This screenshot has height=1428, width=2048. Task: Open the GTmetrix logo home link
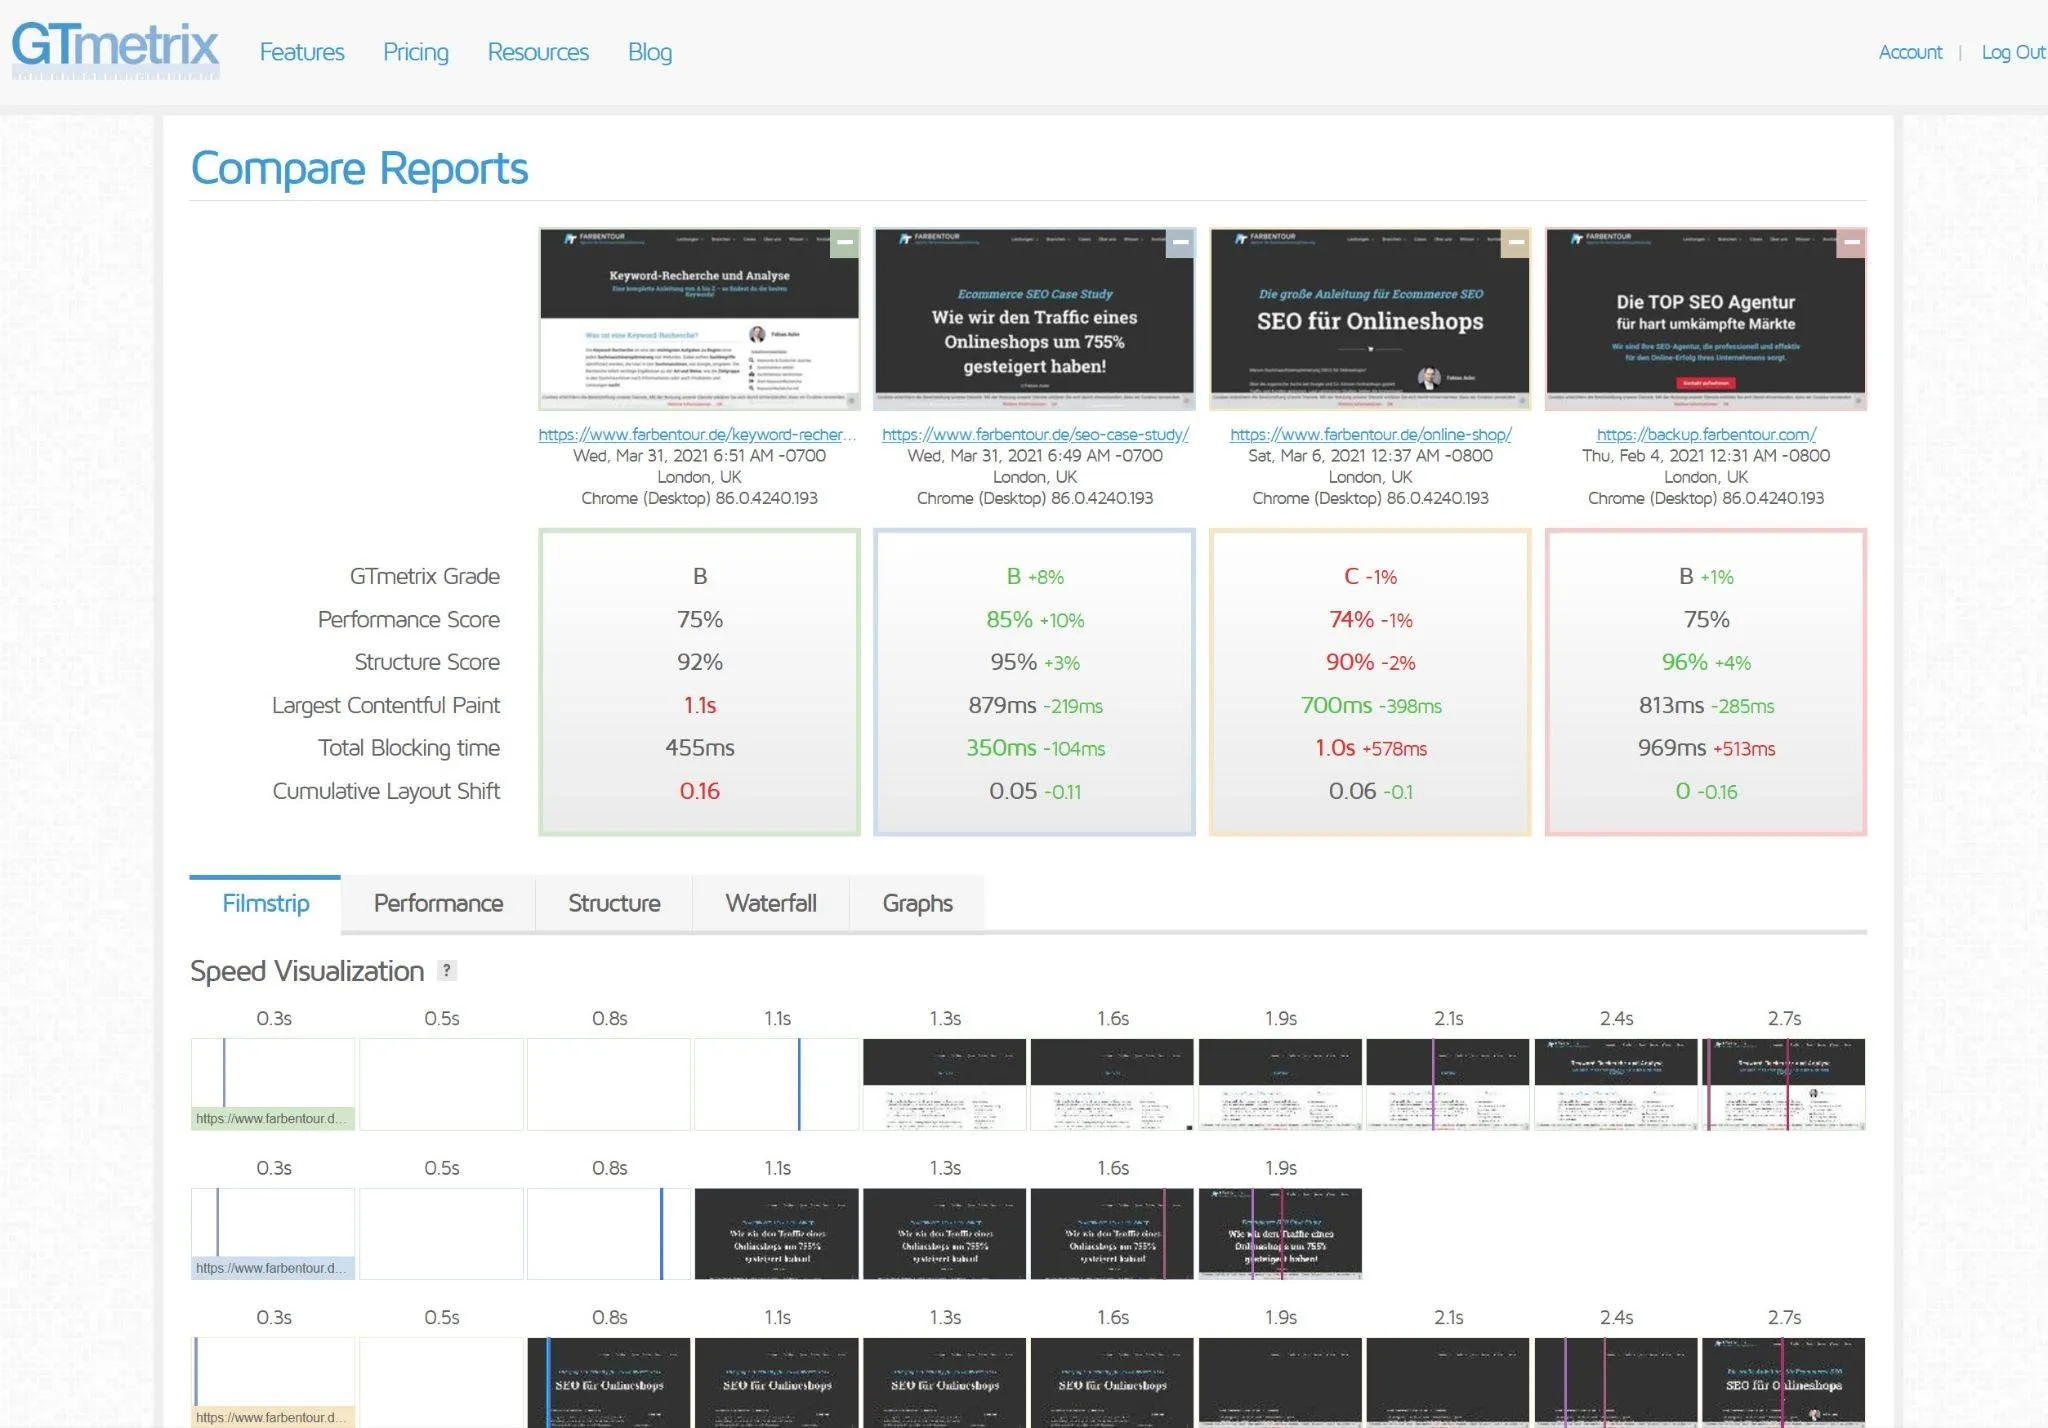(x=115, y=48)
